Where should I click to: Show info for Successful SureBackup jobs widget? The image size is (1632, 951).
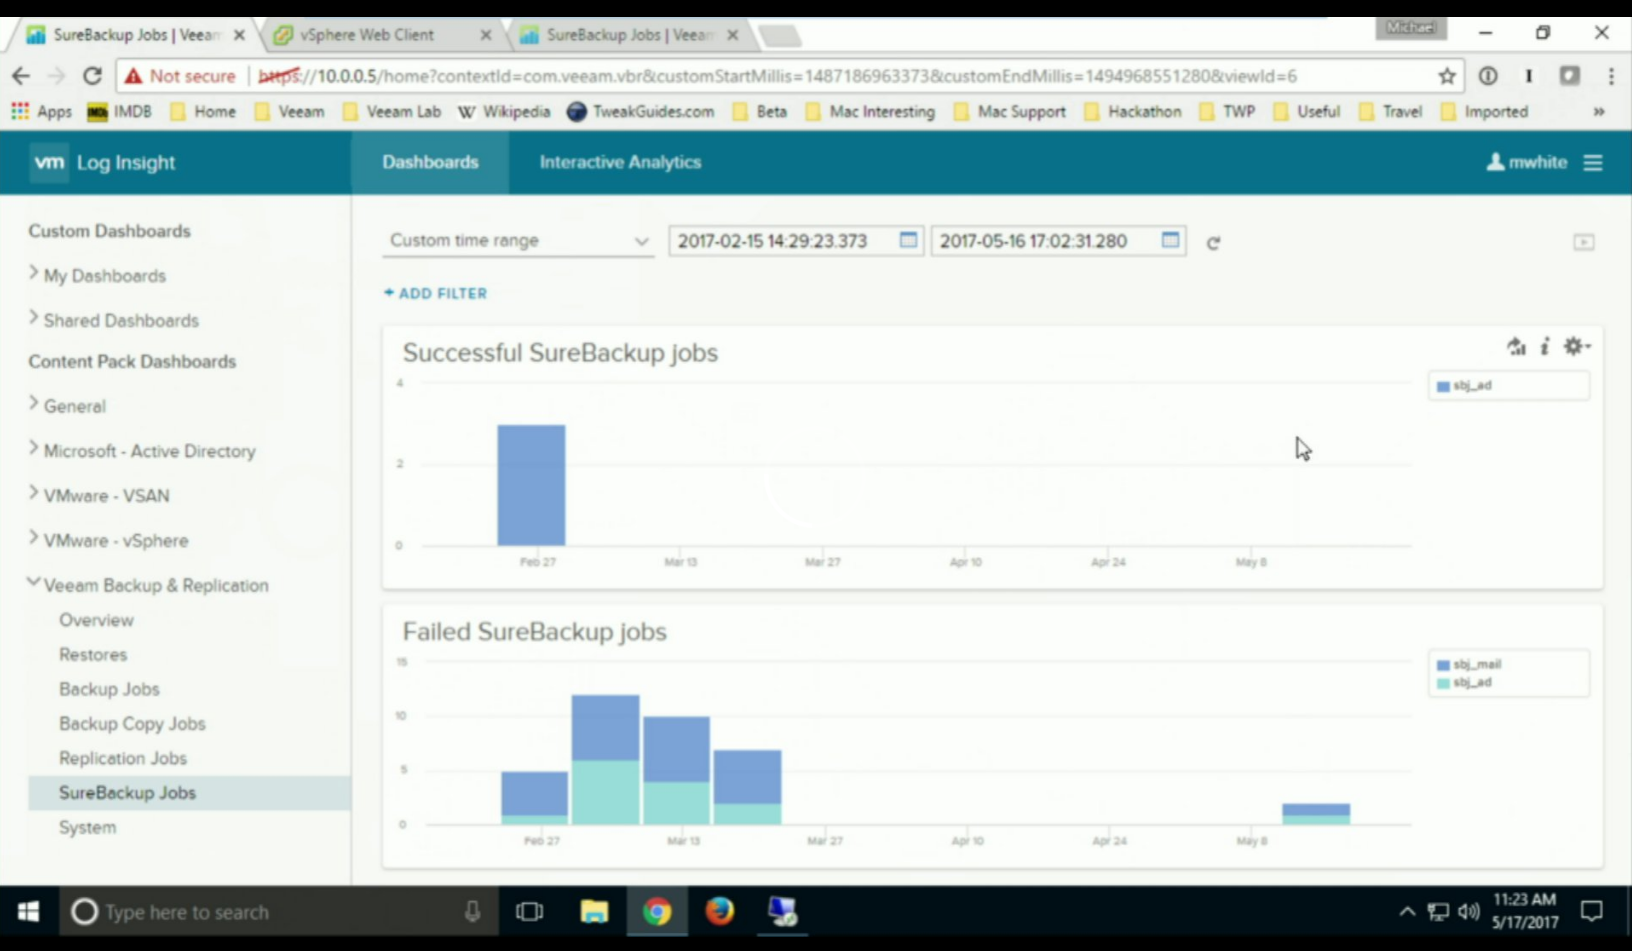(1545, 347)
